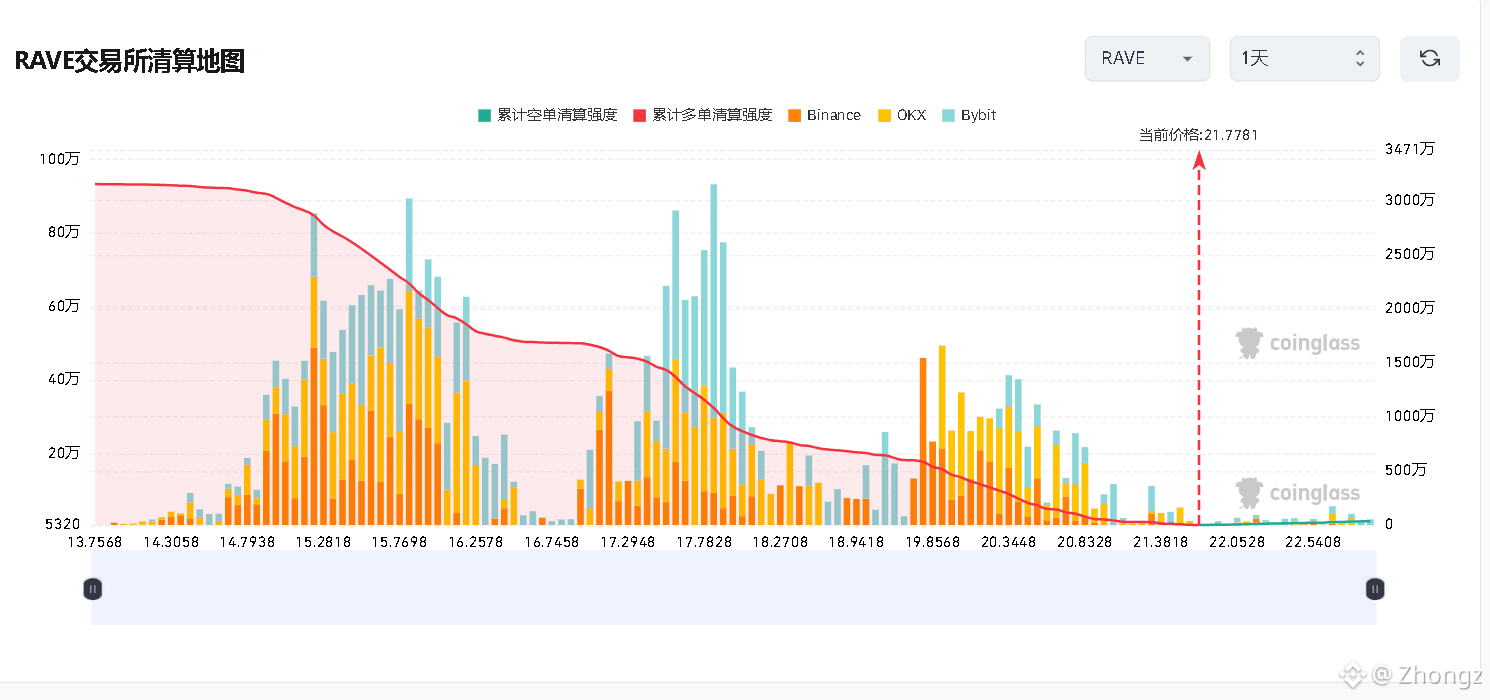Click the right axis value 2500万
This screenshot has width=1490, height=700.
click(1409, 254)
